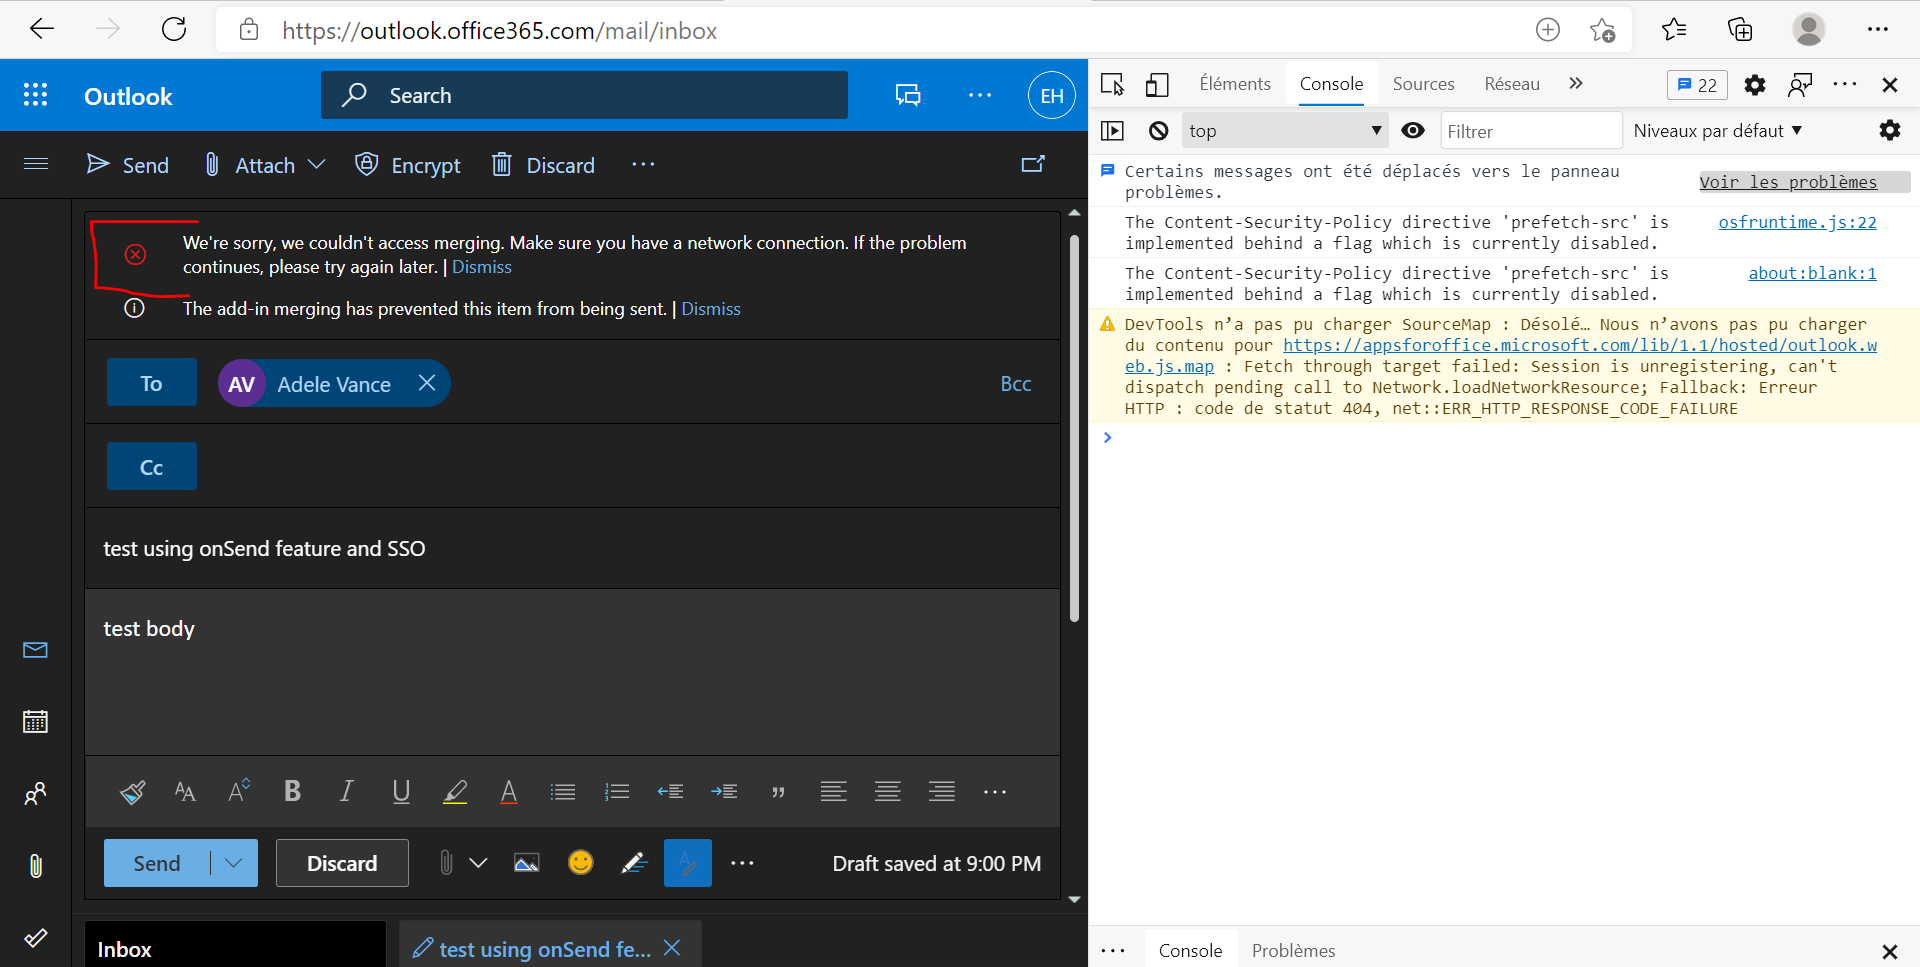Click the Send icon in the top toolbar
The width and height of the screenshot is (1920, 967).
tap(98, 164)
